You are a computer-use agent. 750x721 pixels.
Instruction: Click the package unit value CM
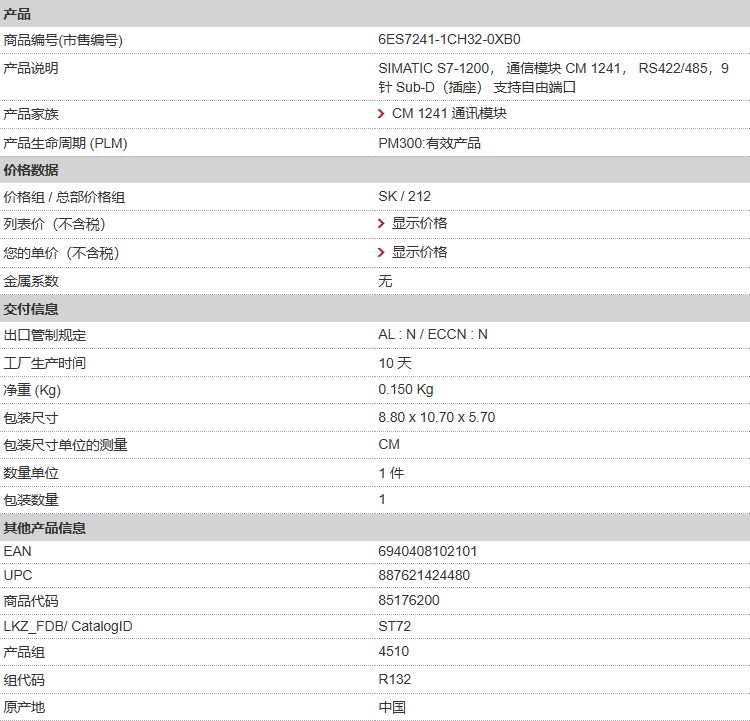(389, 444)
